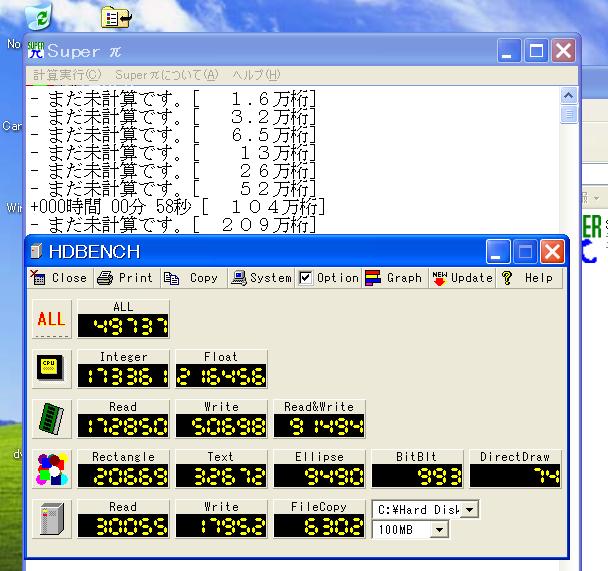Click the Ellipse score 9490
608x571 pixels.
coord(319,475)
